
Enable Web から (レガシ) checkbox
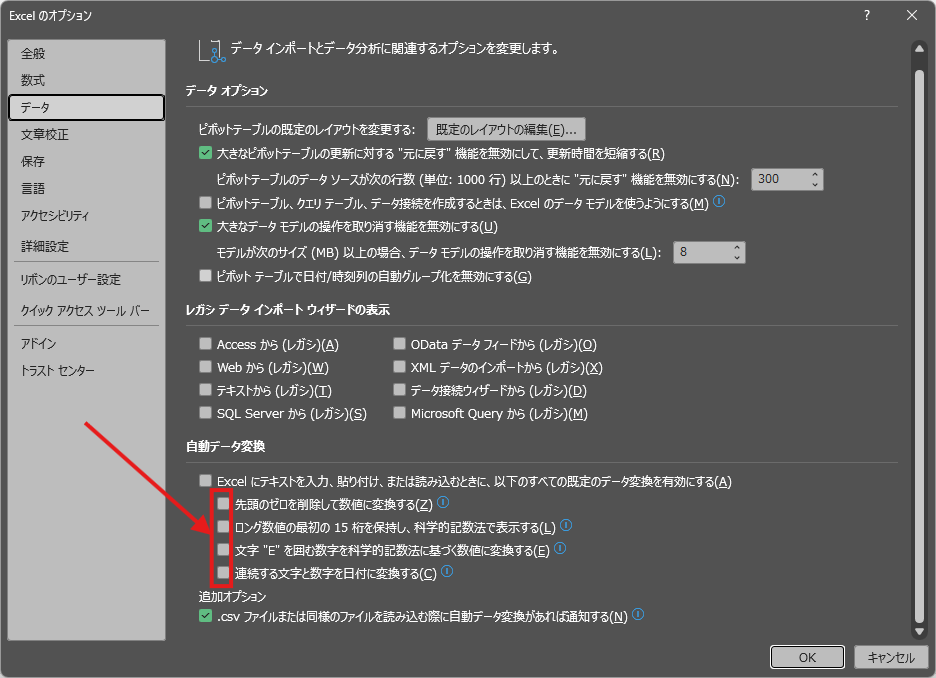pos(205,366)
